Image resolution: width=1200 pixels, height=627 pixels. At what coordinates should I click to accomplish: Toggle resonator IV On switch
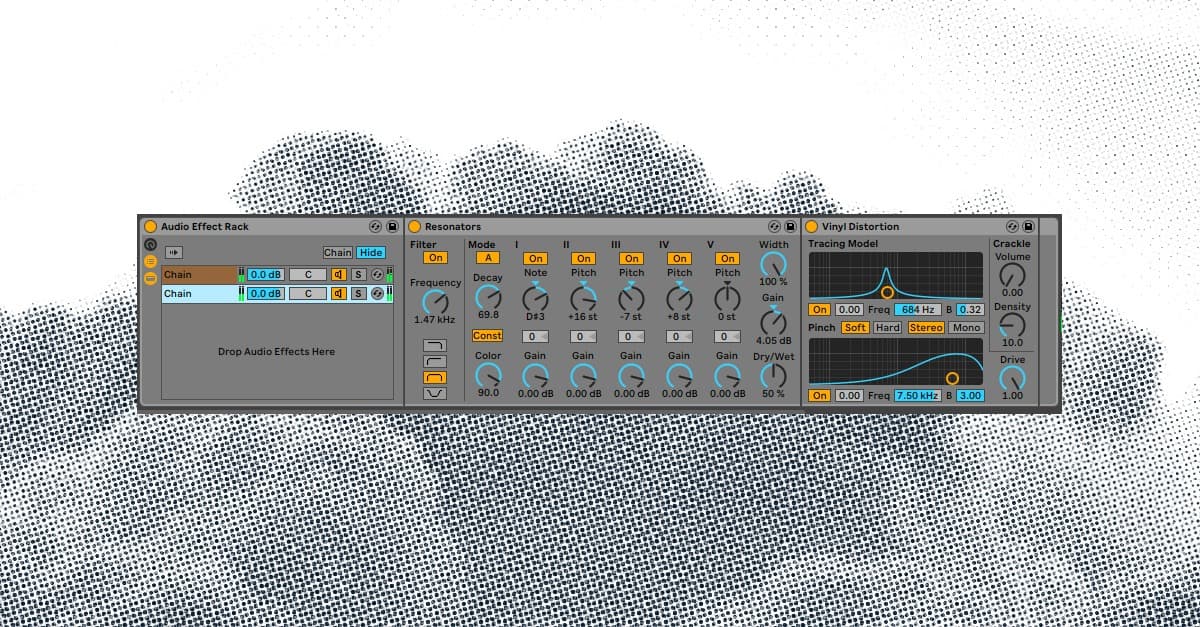point(680,258)
